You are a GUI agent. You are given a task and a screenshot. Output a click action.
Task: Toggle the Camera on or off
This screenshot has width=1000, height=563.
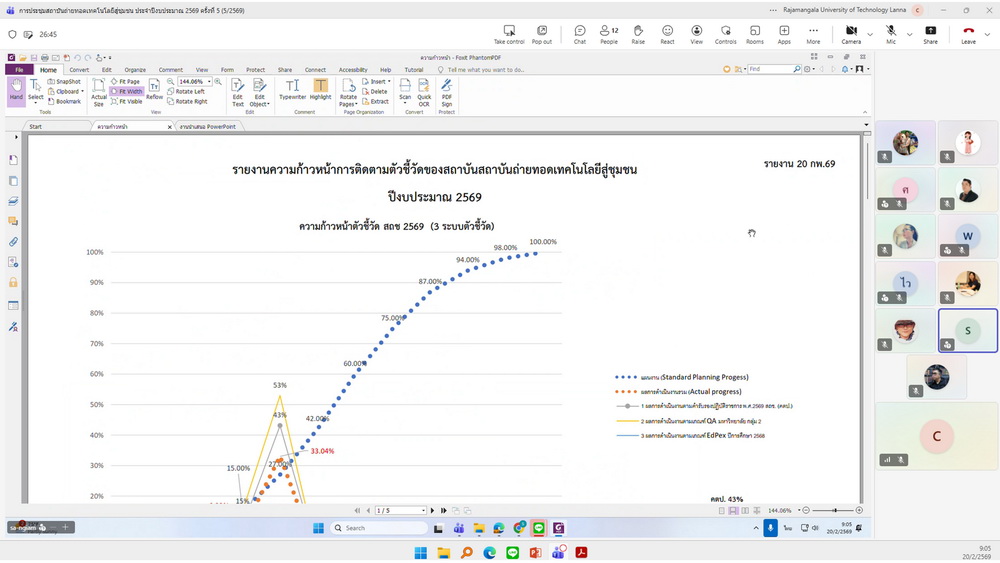[x=850, y=34]
